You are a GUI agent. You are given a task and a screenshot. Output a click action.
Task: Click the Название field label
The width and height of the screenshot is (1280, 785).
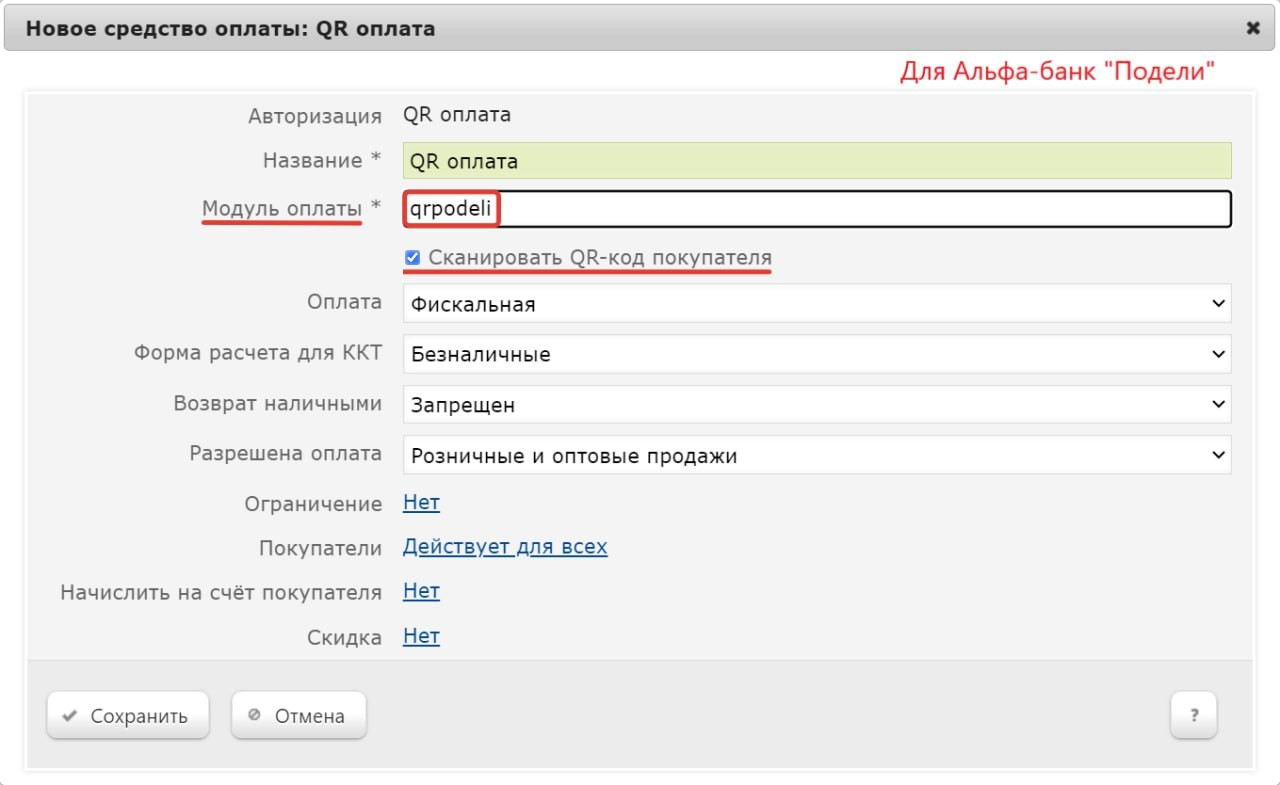312,161
